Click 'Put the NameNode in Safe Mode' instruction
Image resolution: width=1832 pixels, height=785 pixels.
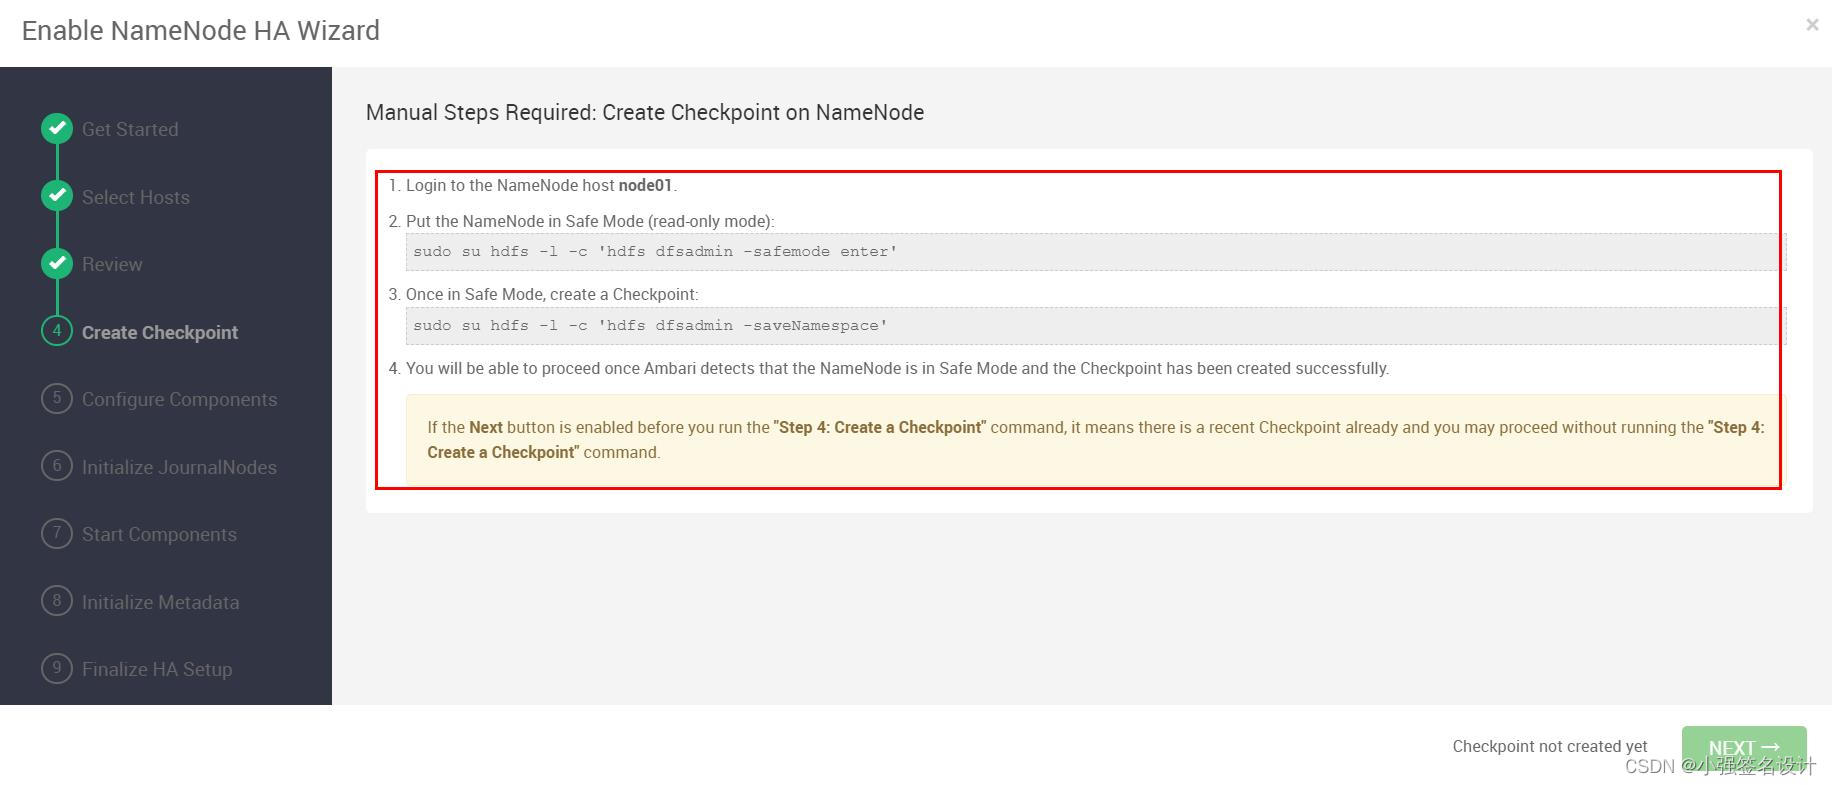[590, 221]
